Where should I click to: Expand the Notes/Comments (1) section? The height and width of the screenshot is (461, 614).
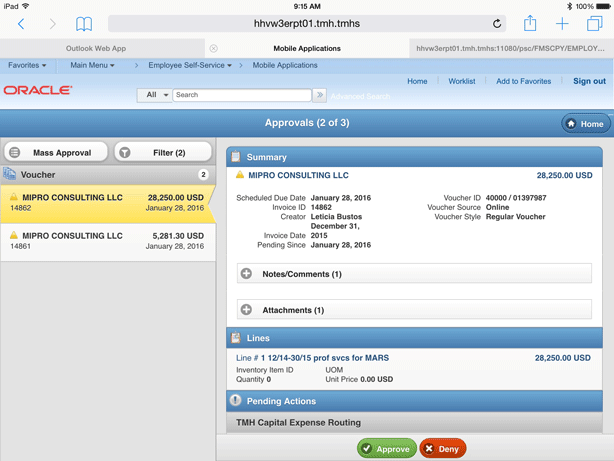tap(247, 274)
